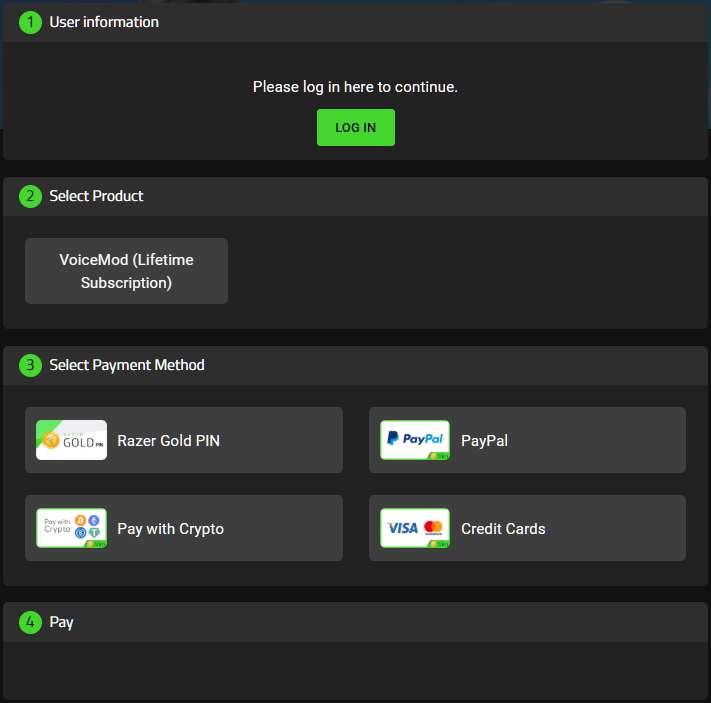Click the Pay section heading

pos(61,622)
